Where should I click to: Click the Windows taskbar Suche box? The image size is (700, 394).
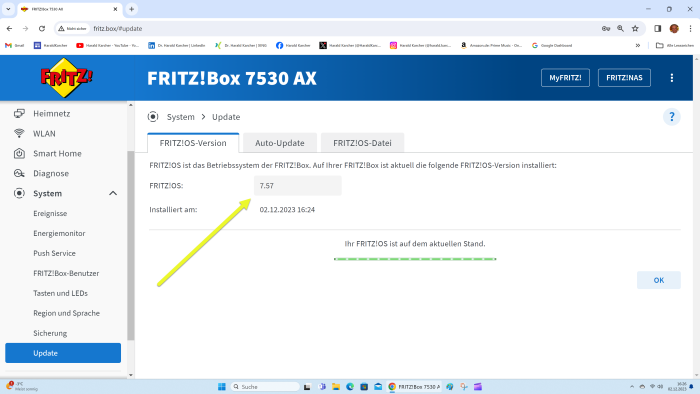pos(265,387)
